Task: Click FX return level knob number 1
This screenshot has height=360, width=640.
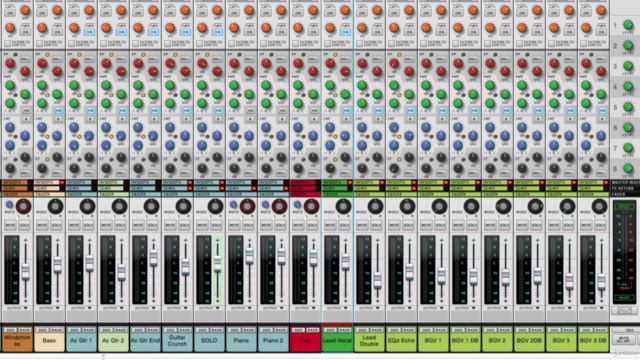Action: (628, 25)
